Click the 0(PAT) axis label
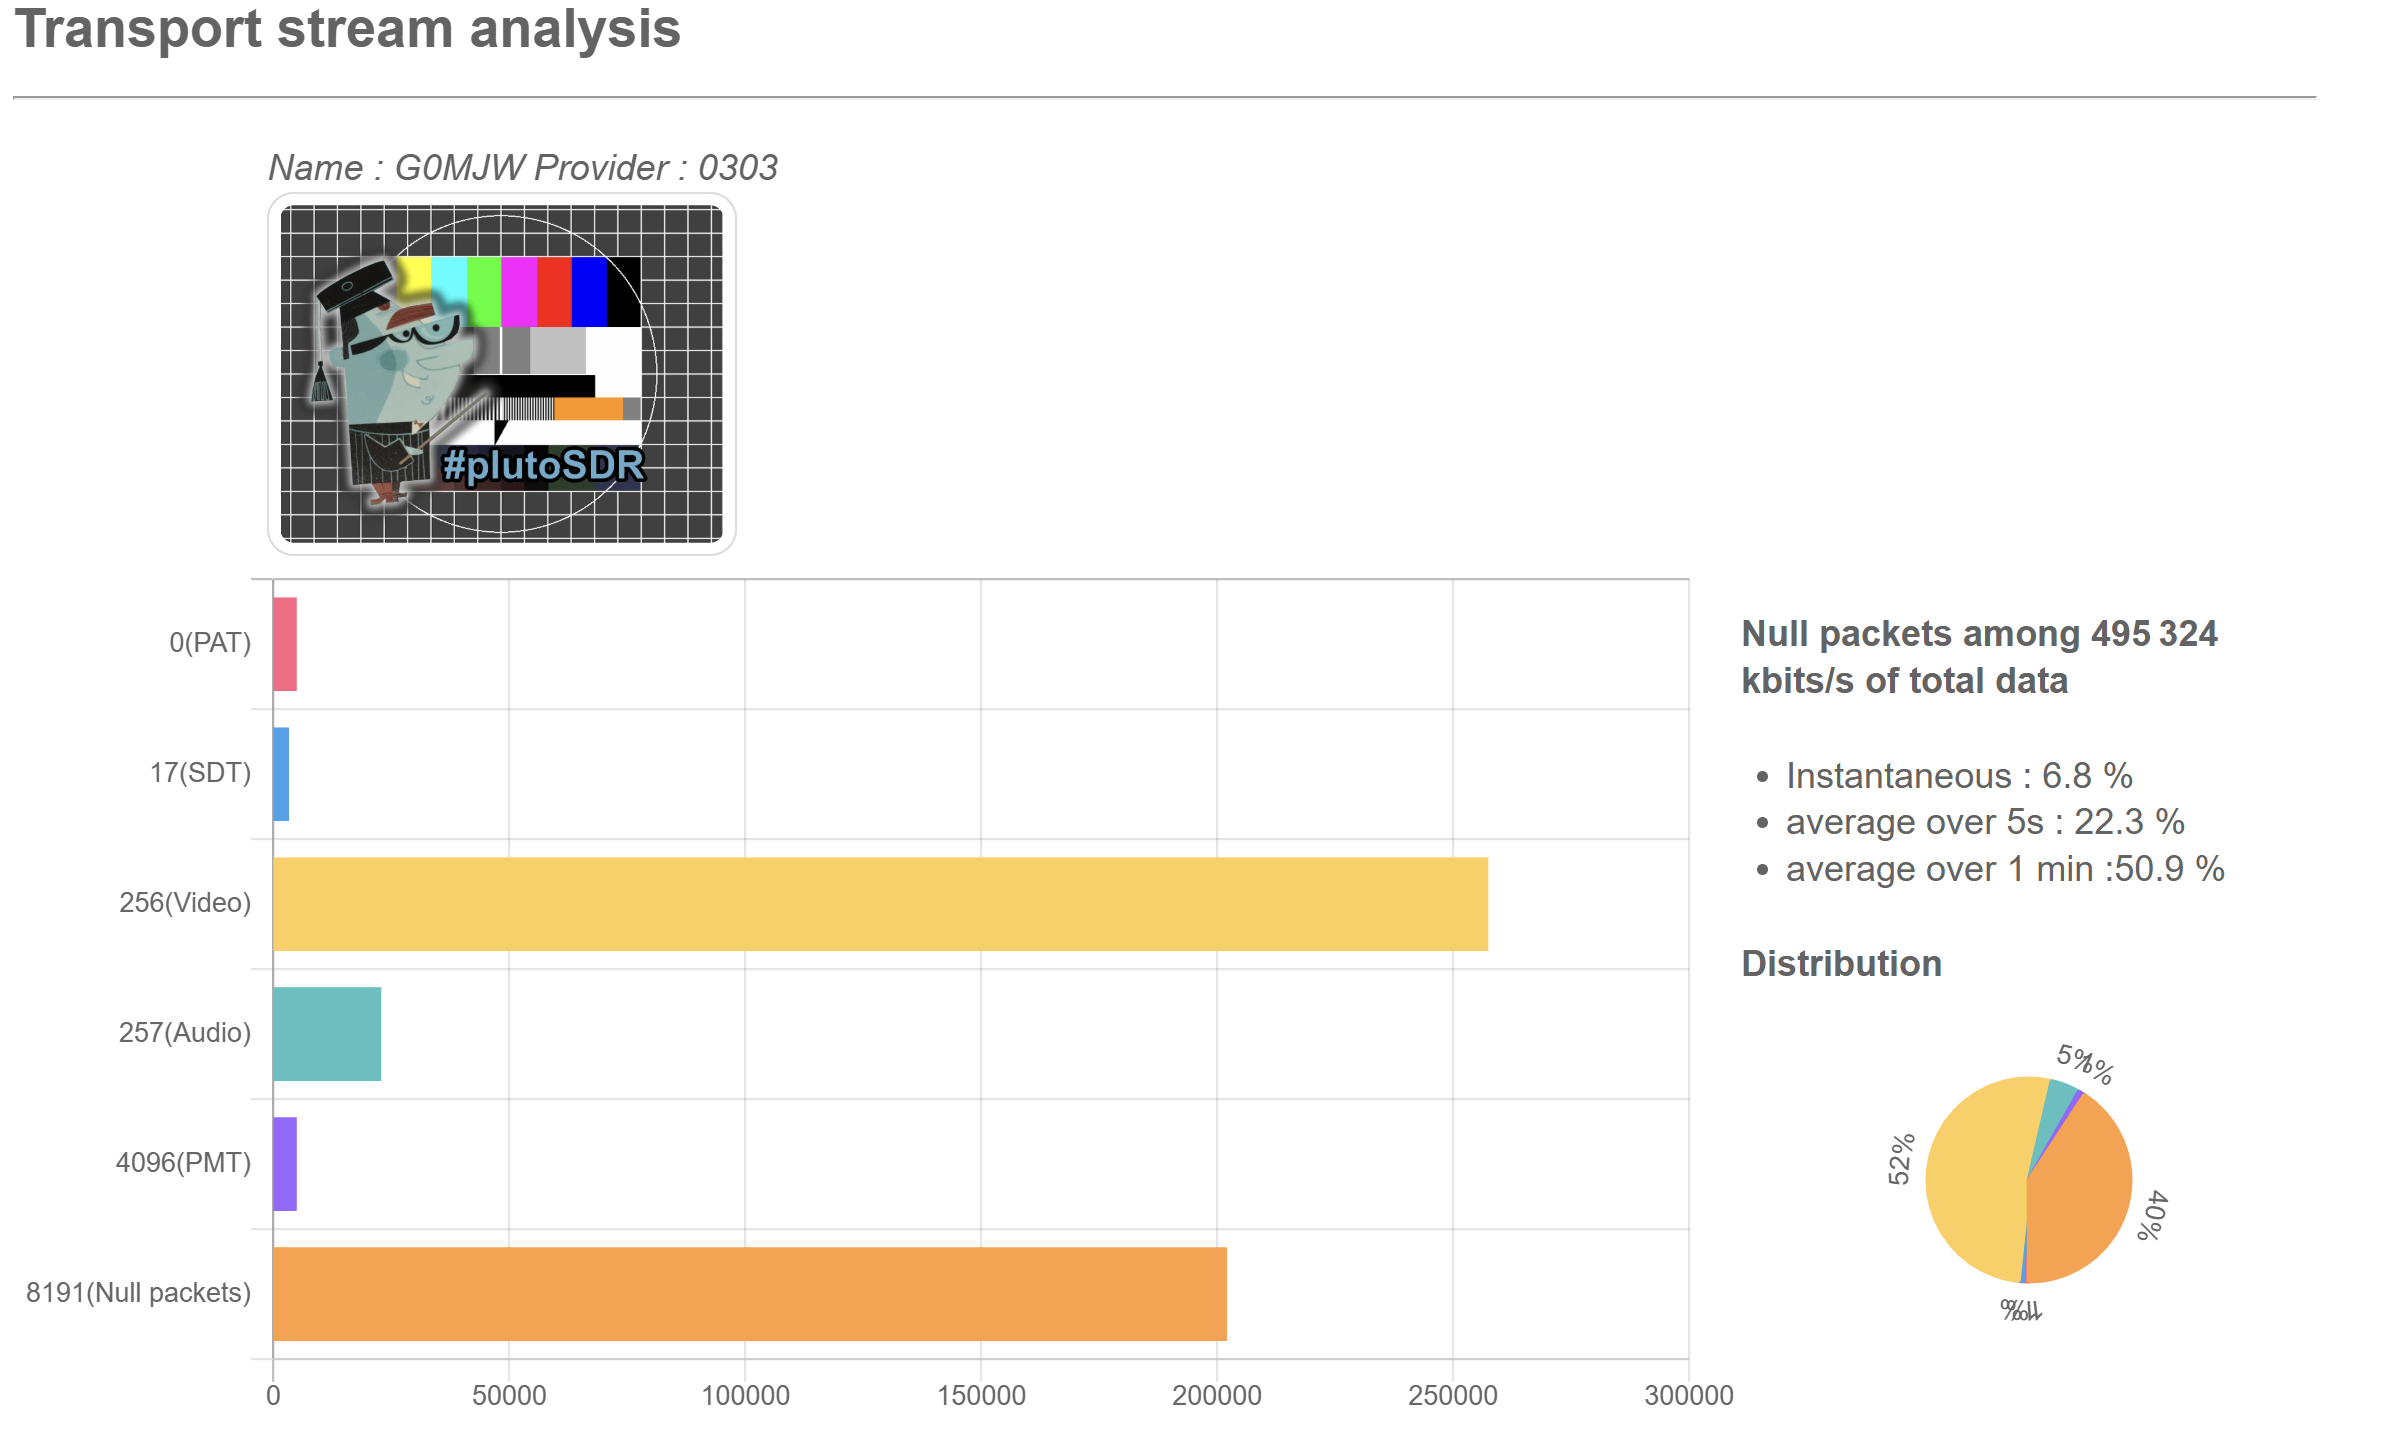The height and width of the screenshot is (1450, 2390). click(x=210, y=643)
